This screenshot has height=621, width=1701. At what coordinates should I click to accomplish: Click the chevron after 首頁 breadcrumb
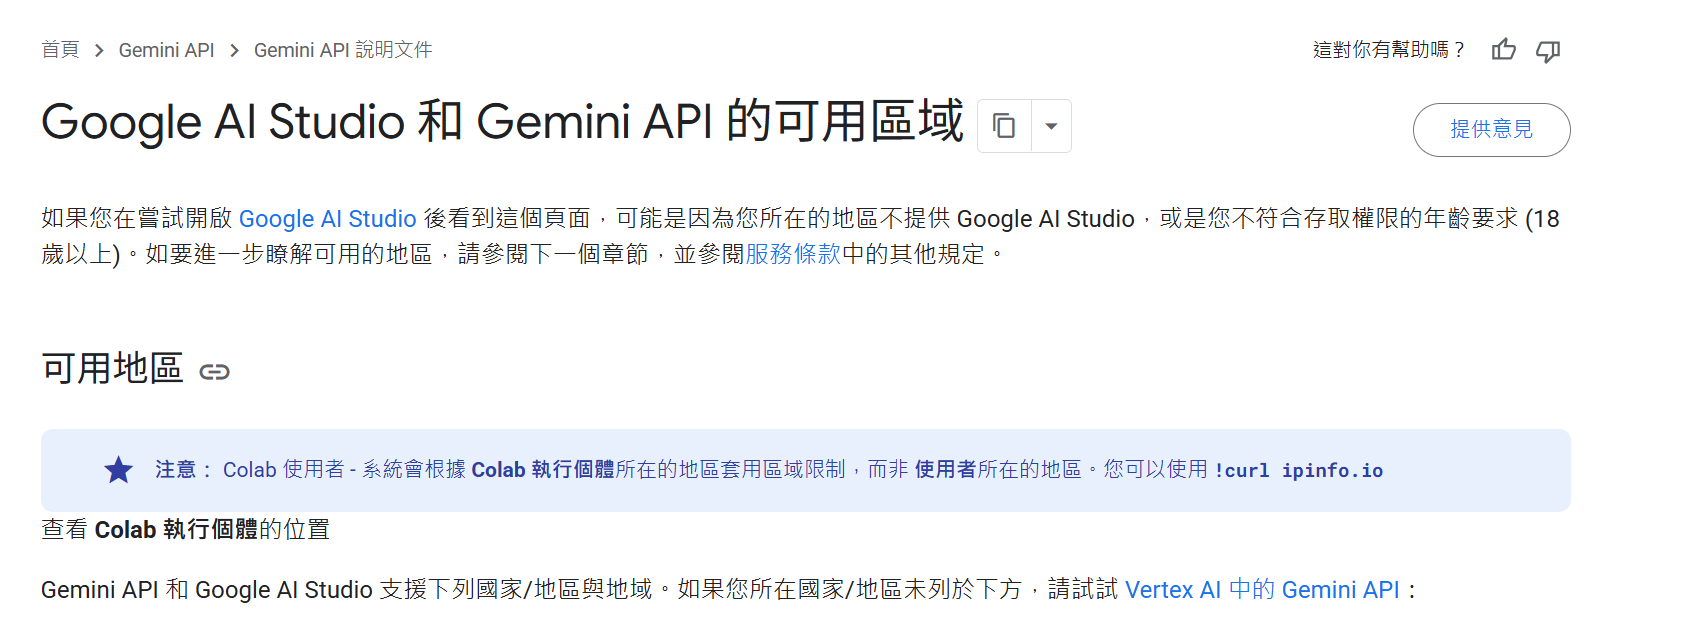click(99, 50)
